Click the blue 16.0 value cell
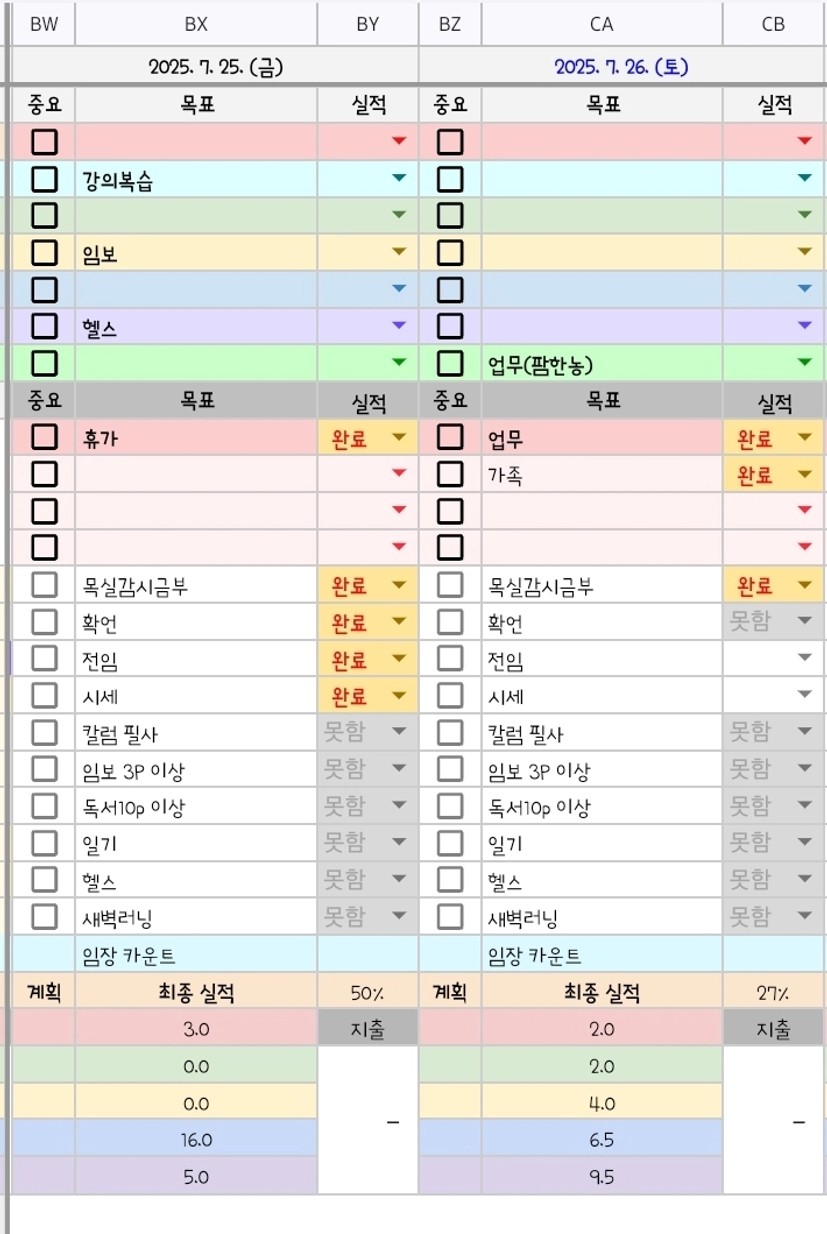 click(x=196, y=1139)
